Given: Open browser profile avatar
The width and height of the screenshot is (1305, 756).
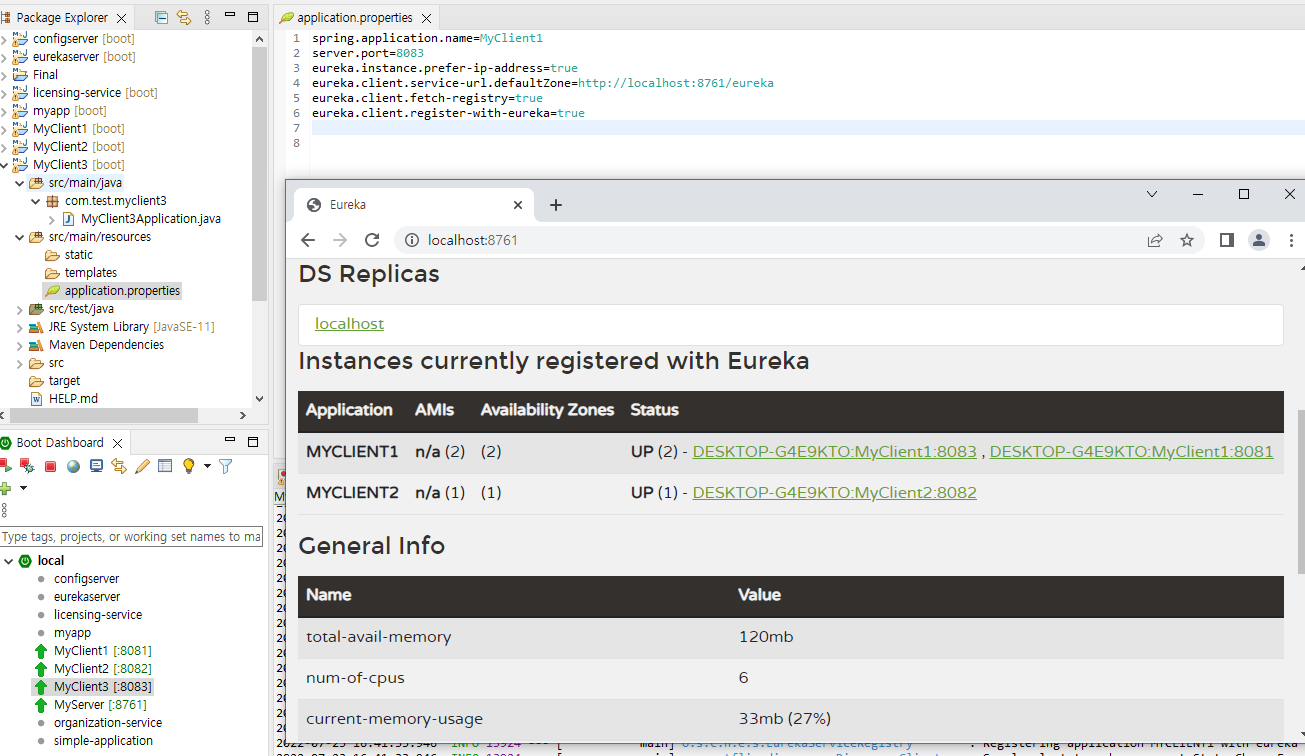Looking at the screenshot, I should [x=1259, y=240].
